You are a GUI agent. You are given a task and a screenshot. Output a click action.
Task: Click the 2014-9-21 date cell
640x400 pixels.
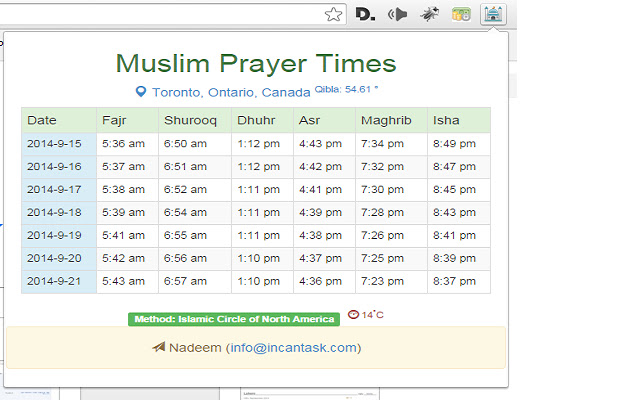[59, 281]
